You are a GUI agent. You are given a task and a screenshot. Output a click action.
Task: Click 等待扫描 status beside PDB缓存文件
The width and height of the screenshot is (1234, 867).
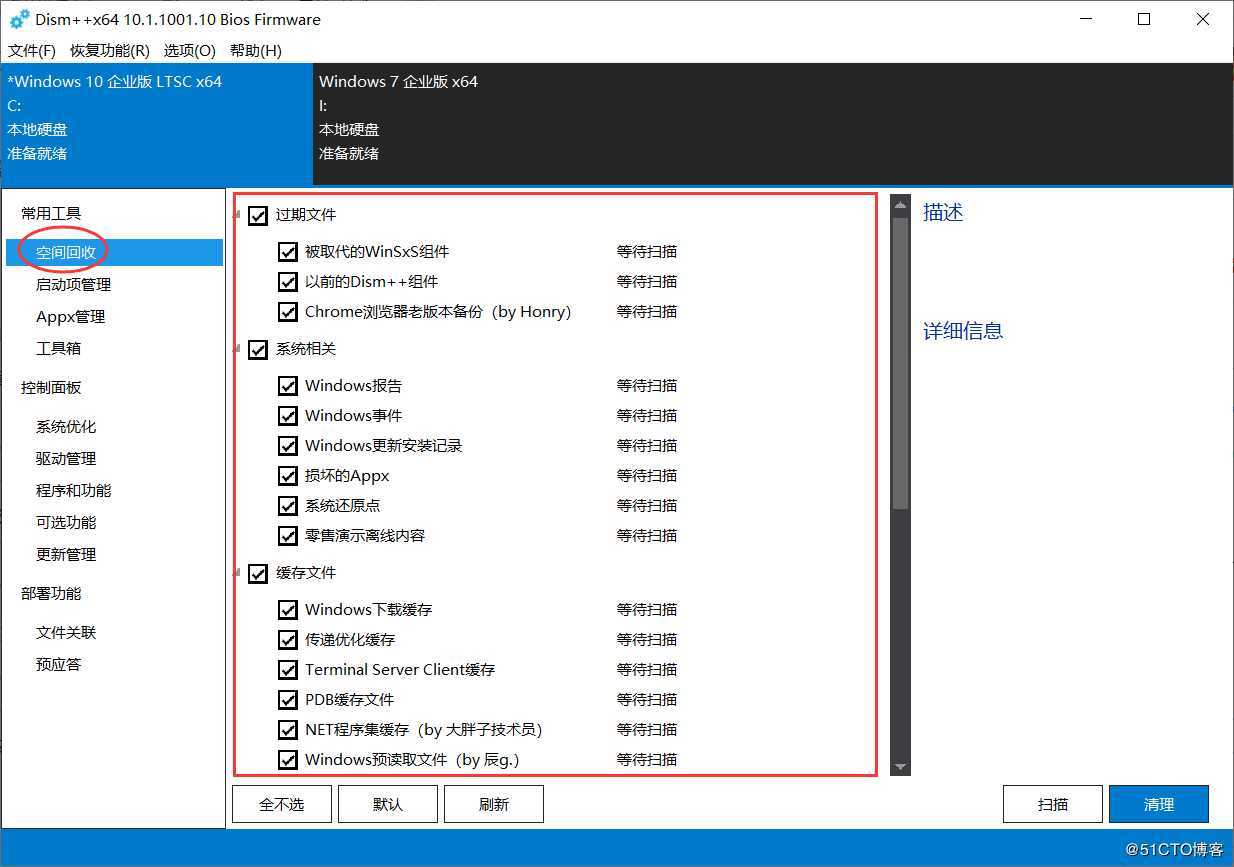pyautogui.click(x=647, y=700)
